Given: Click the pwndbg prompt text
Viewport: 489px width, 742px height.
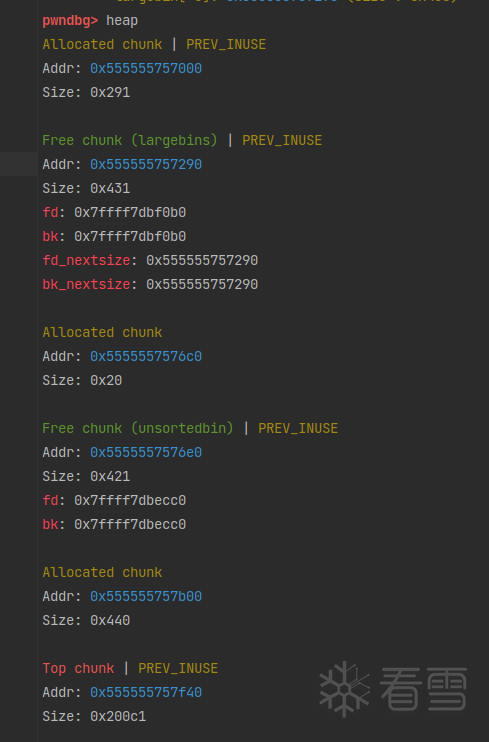Looking at the screenshot, I should [x=70, y=21].
